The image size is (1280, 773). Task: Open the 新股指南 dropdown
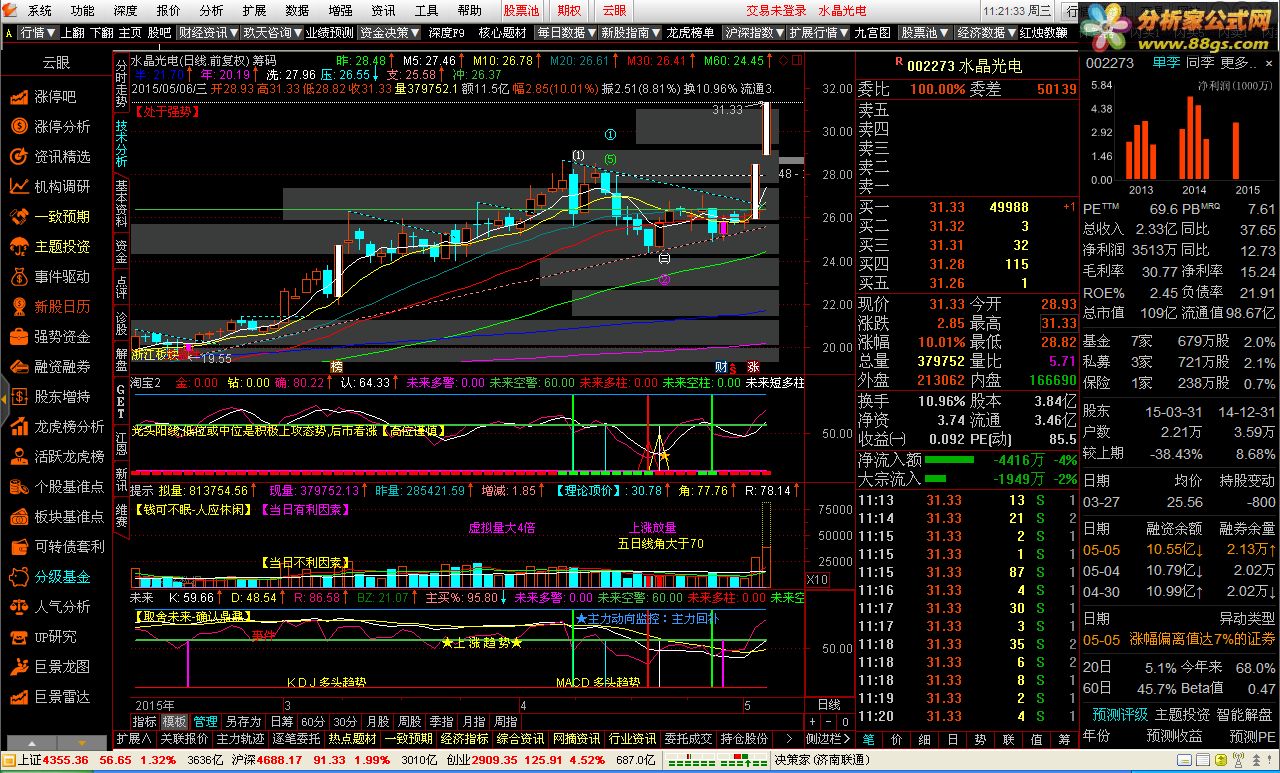point(631,32)
